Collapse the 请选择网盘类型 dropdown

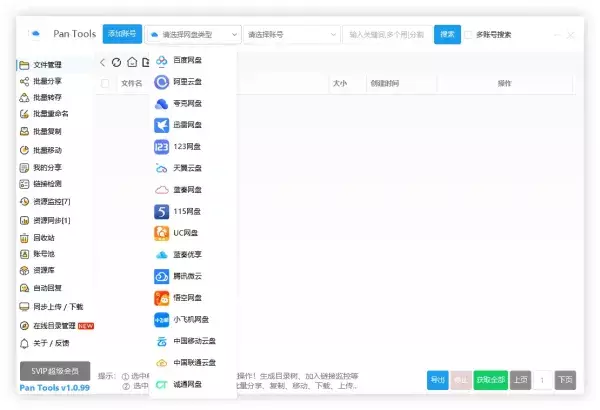click(193, 34)
